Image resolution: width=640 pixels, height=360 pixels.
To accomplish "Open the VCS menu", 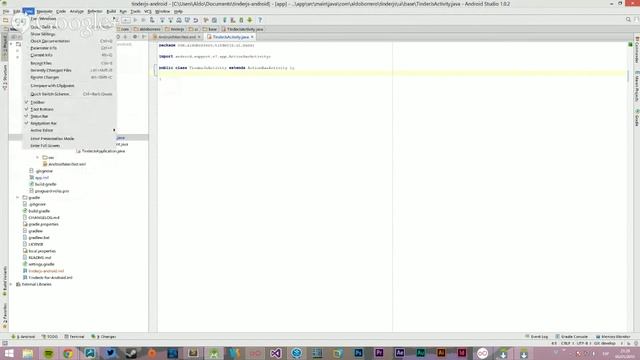I will 147,11.
